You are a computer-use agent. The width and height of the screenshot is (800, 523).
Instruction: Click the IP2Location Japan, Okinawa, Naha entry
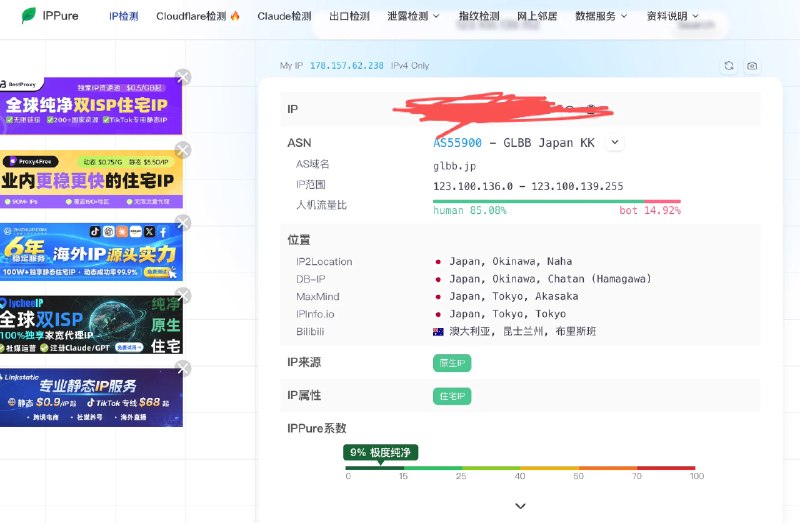[x=510, y=261]
